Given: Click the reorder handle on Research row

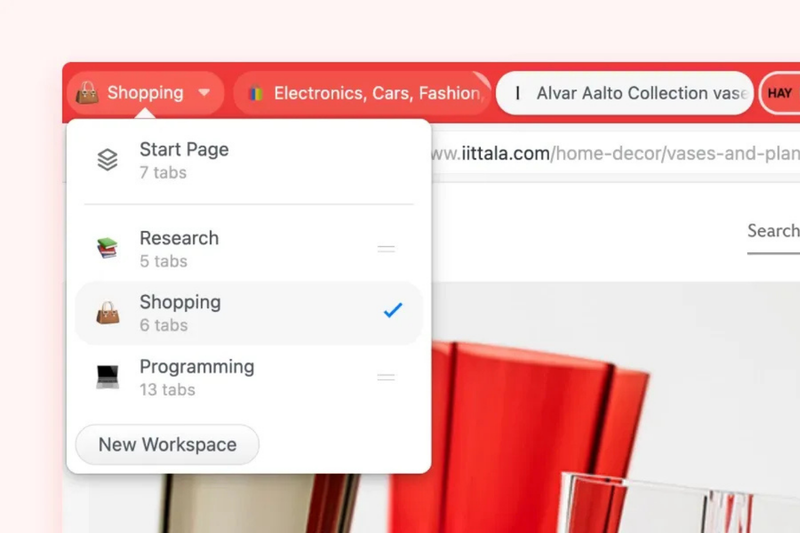Looking at the screenshot, I should point(386,249).
